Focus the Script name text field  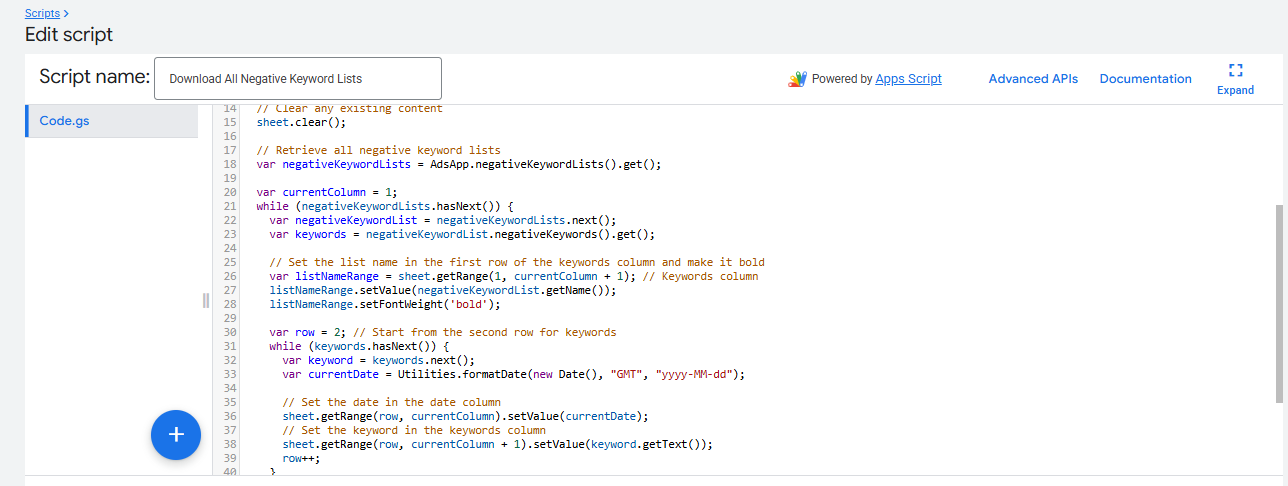click(x=297, y=78)
